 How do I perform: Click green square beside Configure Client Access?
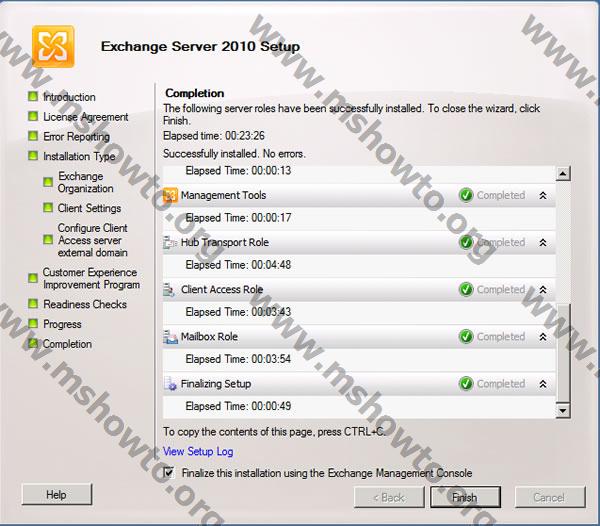click(48, 240)
